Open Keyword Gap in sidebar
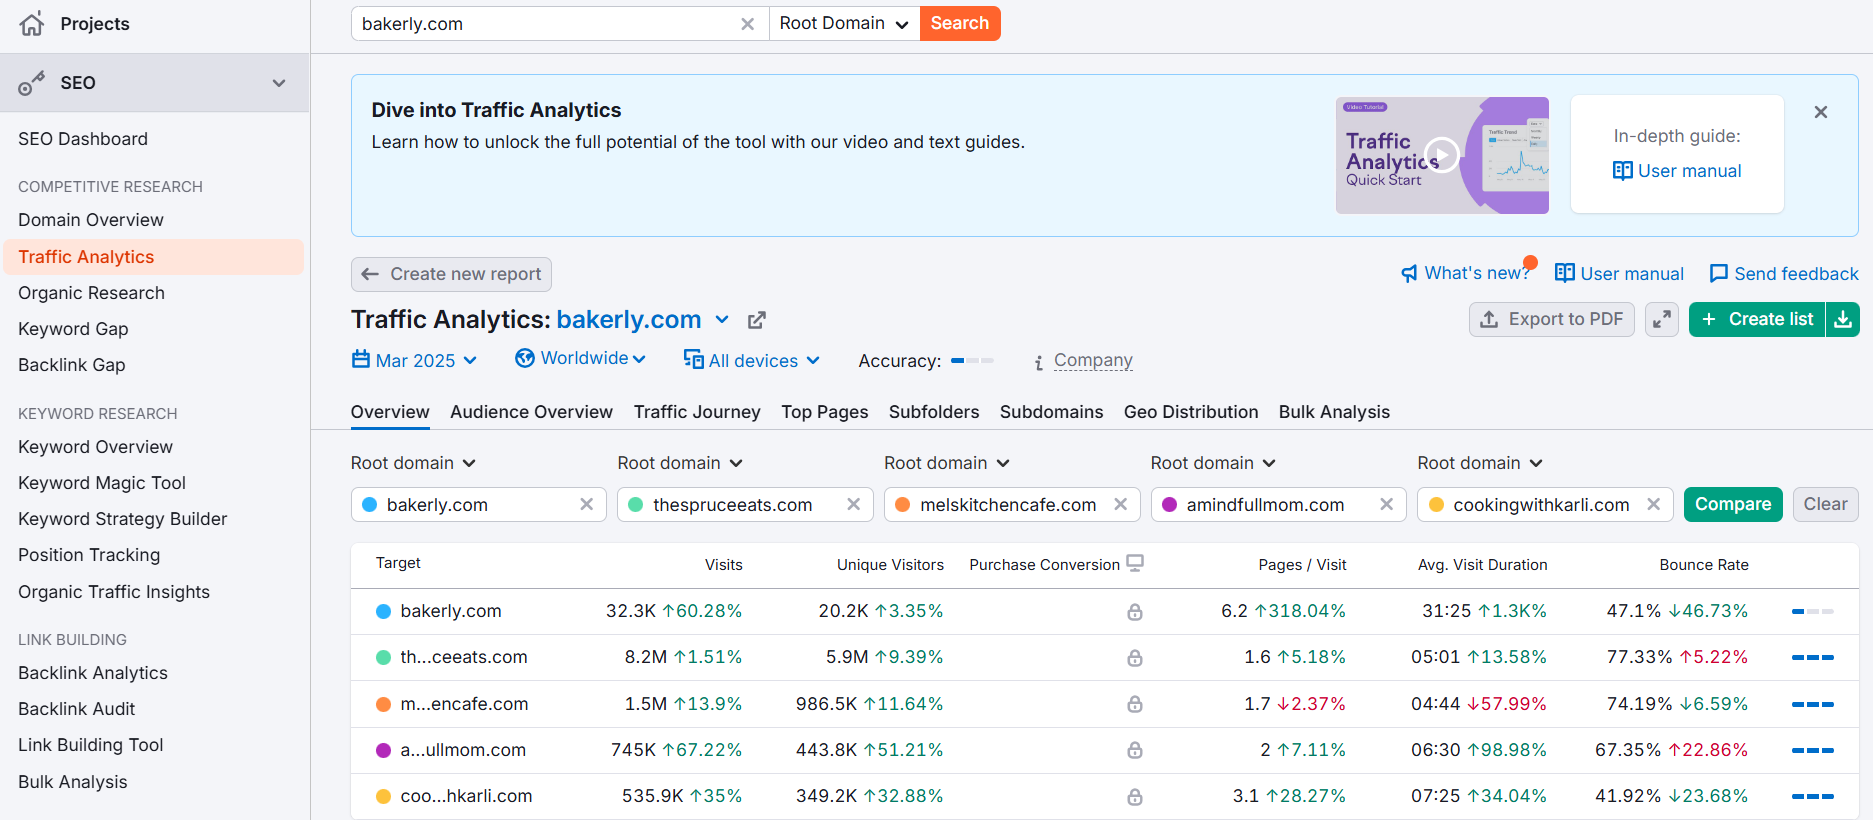The height and width of the screenshot is (820, 1873). pos(73,329)
